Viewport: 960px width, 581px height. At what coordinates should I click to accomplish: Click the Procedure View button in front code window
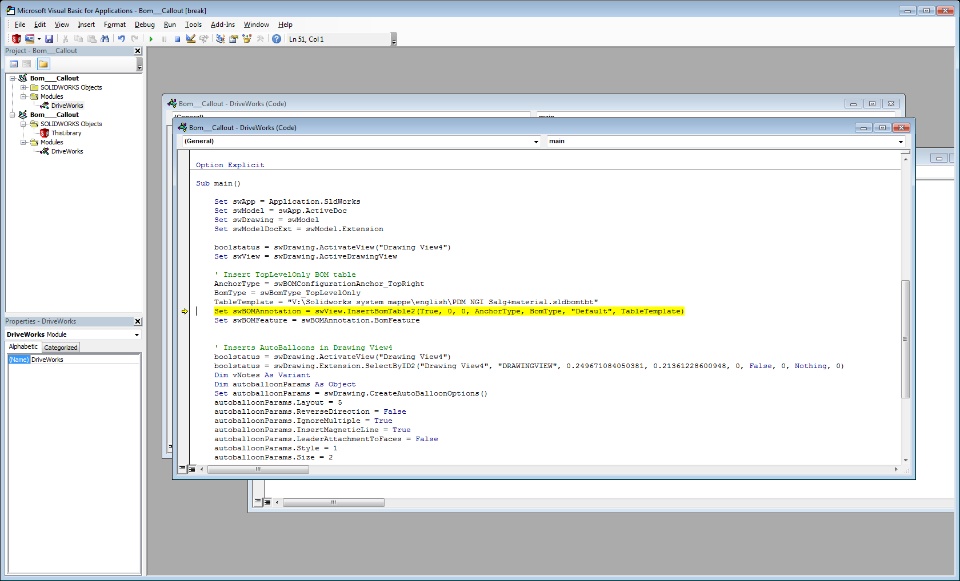pyautogui.click(x=182, y=469)
